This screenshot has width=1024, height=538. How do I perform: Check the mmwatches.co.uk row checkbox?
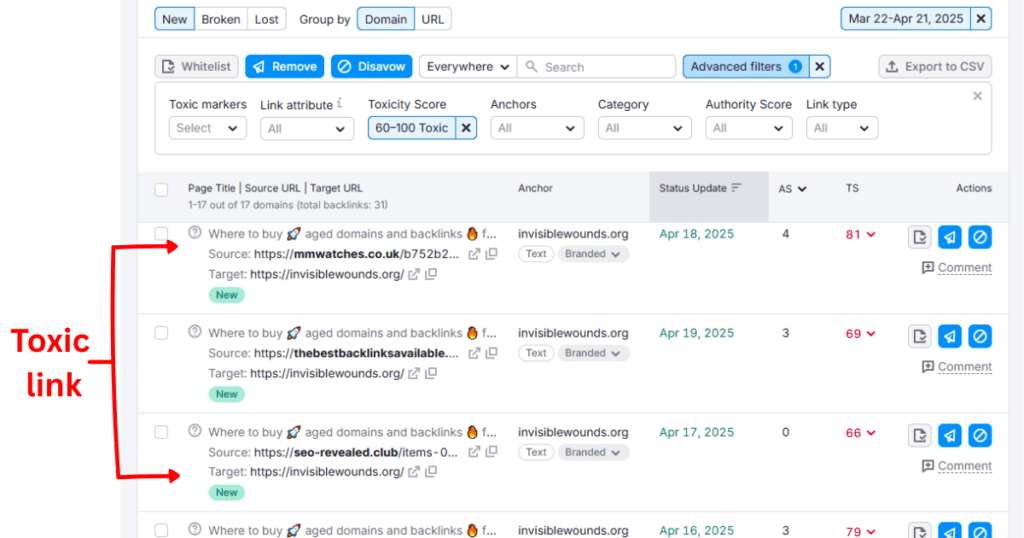161,234
